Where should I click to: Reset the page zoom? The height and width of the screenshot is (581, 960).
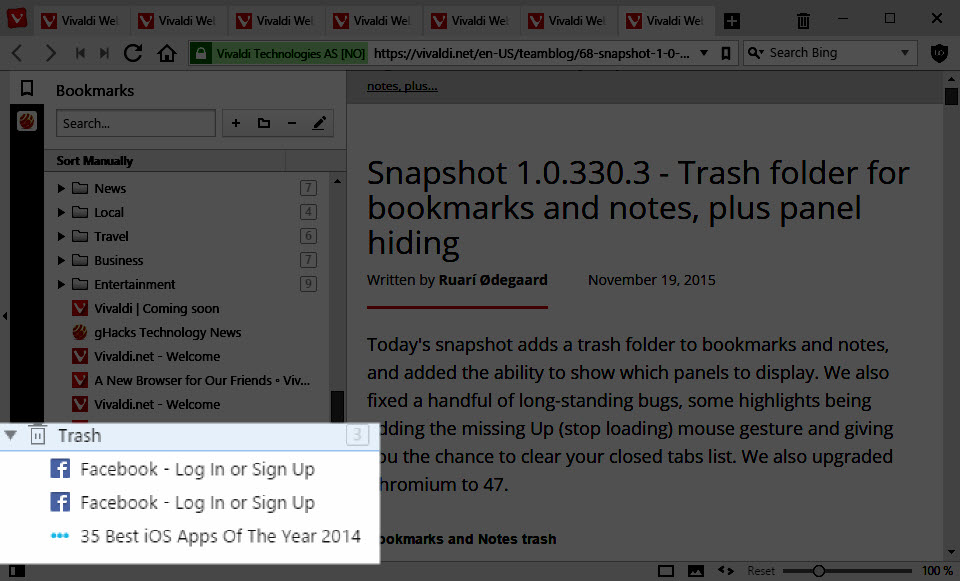point(760,571)
